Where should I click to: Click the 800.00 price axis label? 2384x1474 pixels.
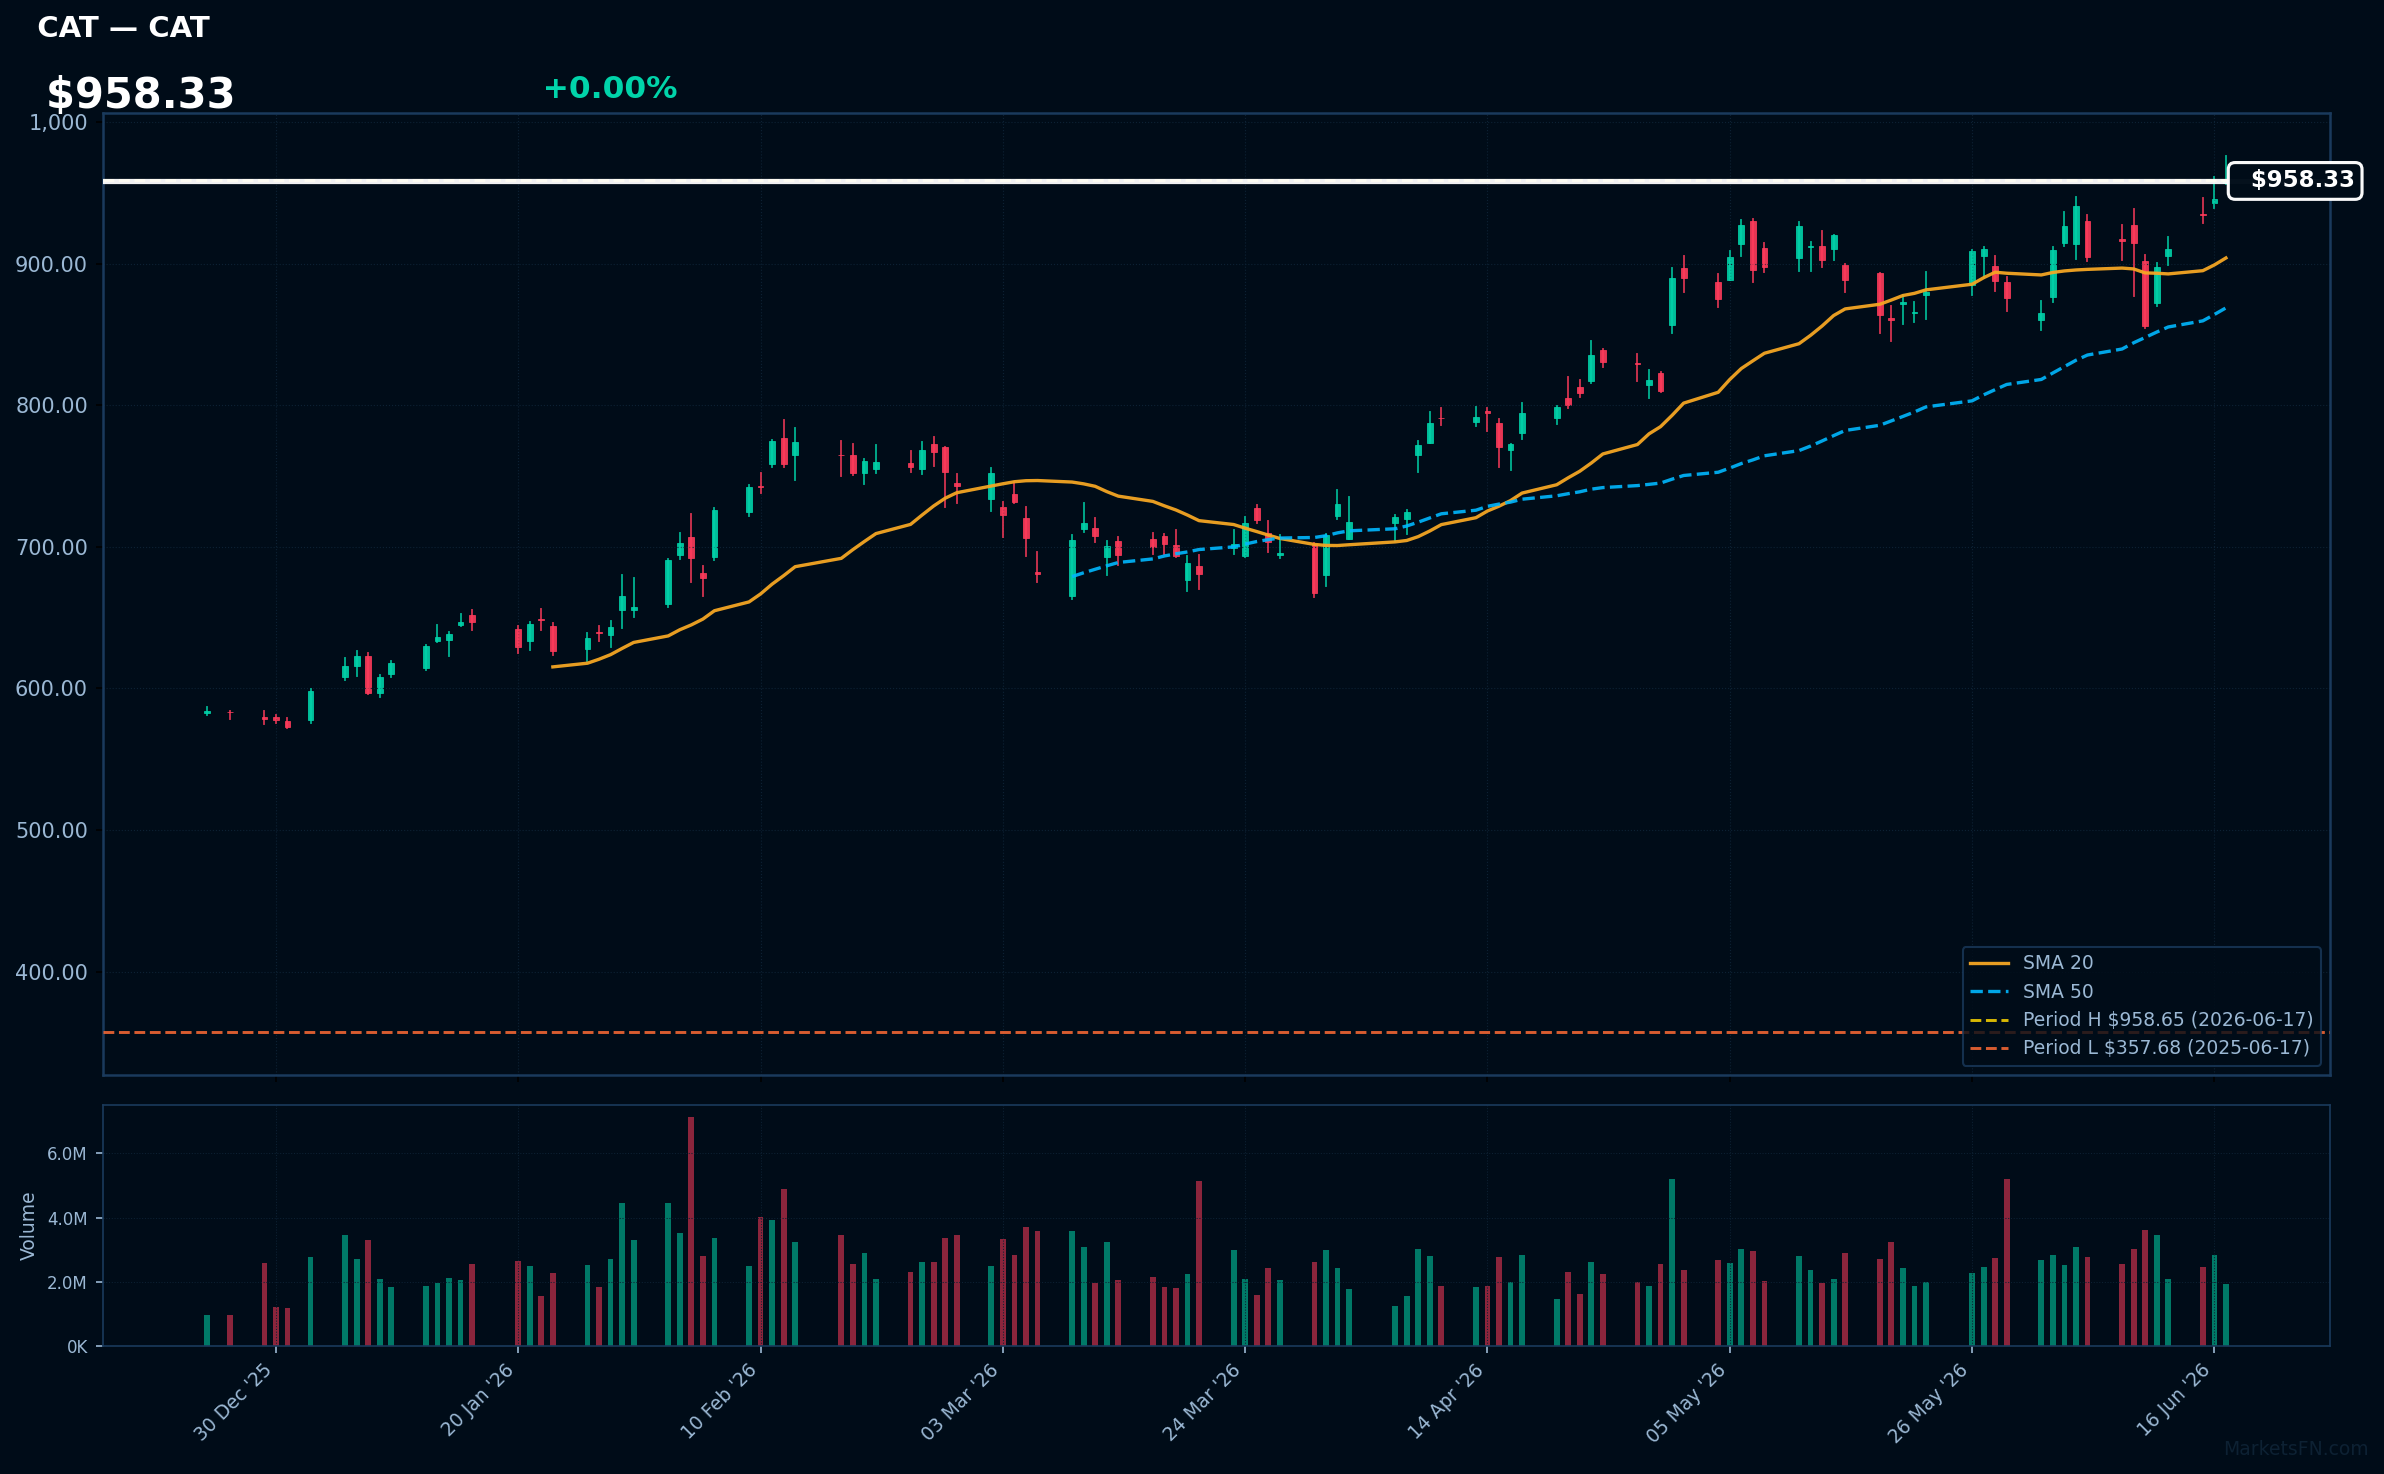52,406
